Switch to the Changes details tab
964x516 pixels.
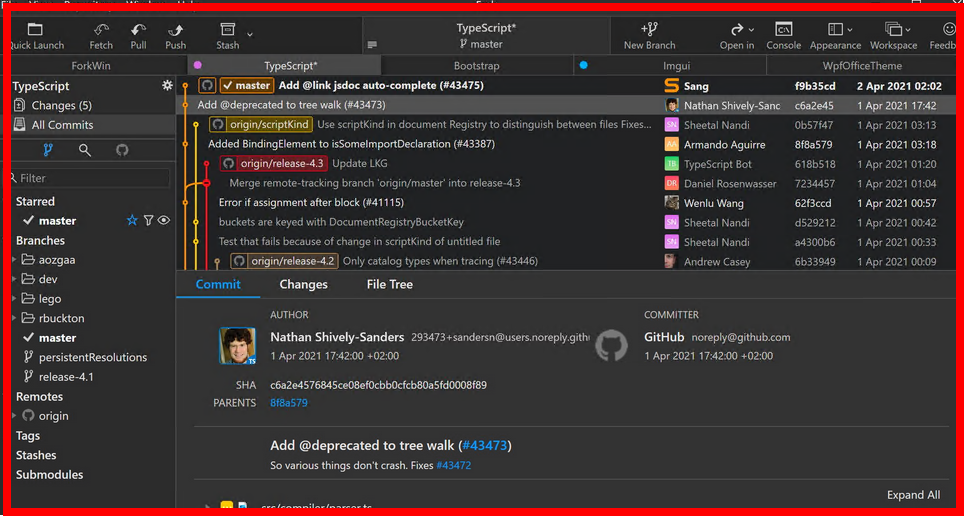pyautogui.click(x=303, y=285)
